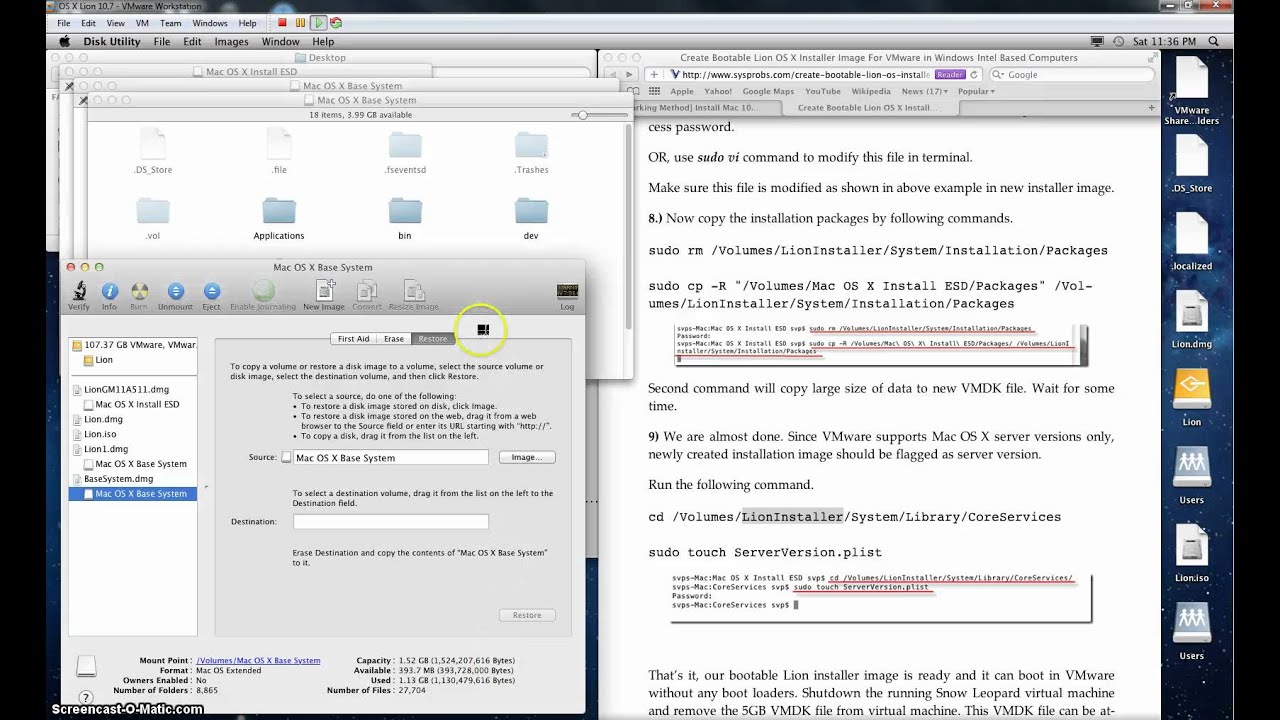Click Spotlight magnifier in the menu bar
1280x720 pixels.
point(1214,42)
